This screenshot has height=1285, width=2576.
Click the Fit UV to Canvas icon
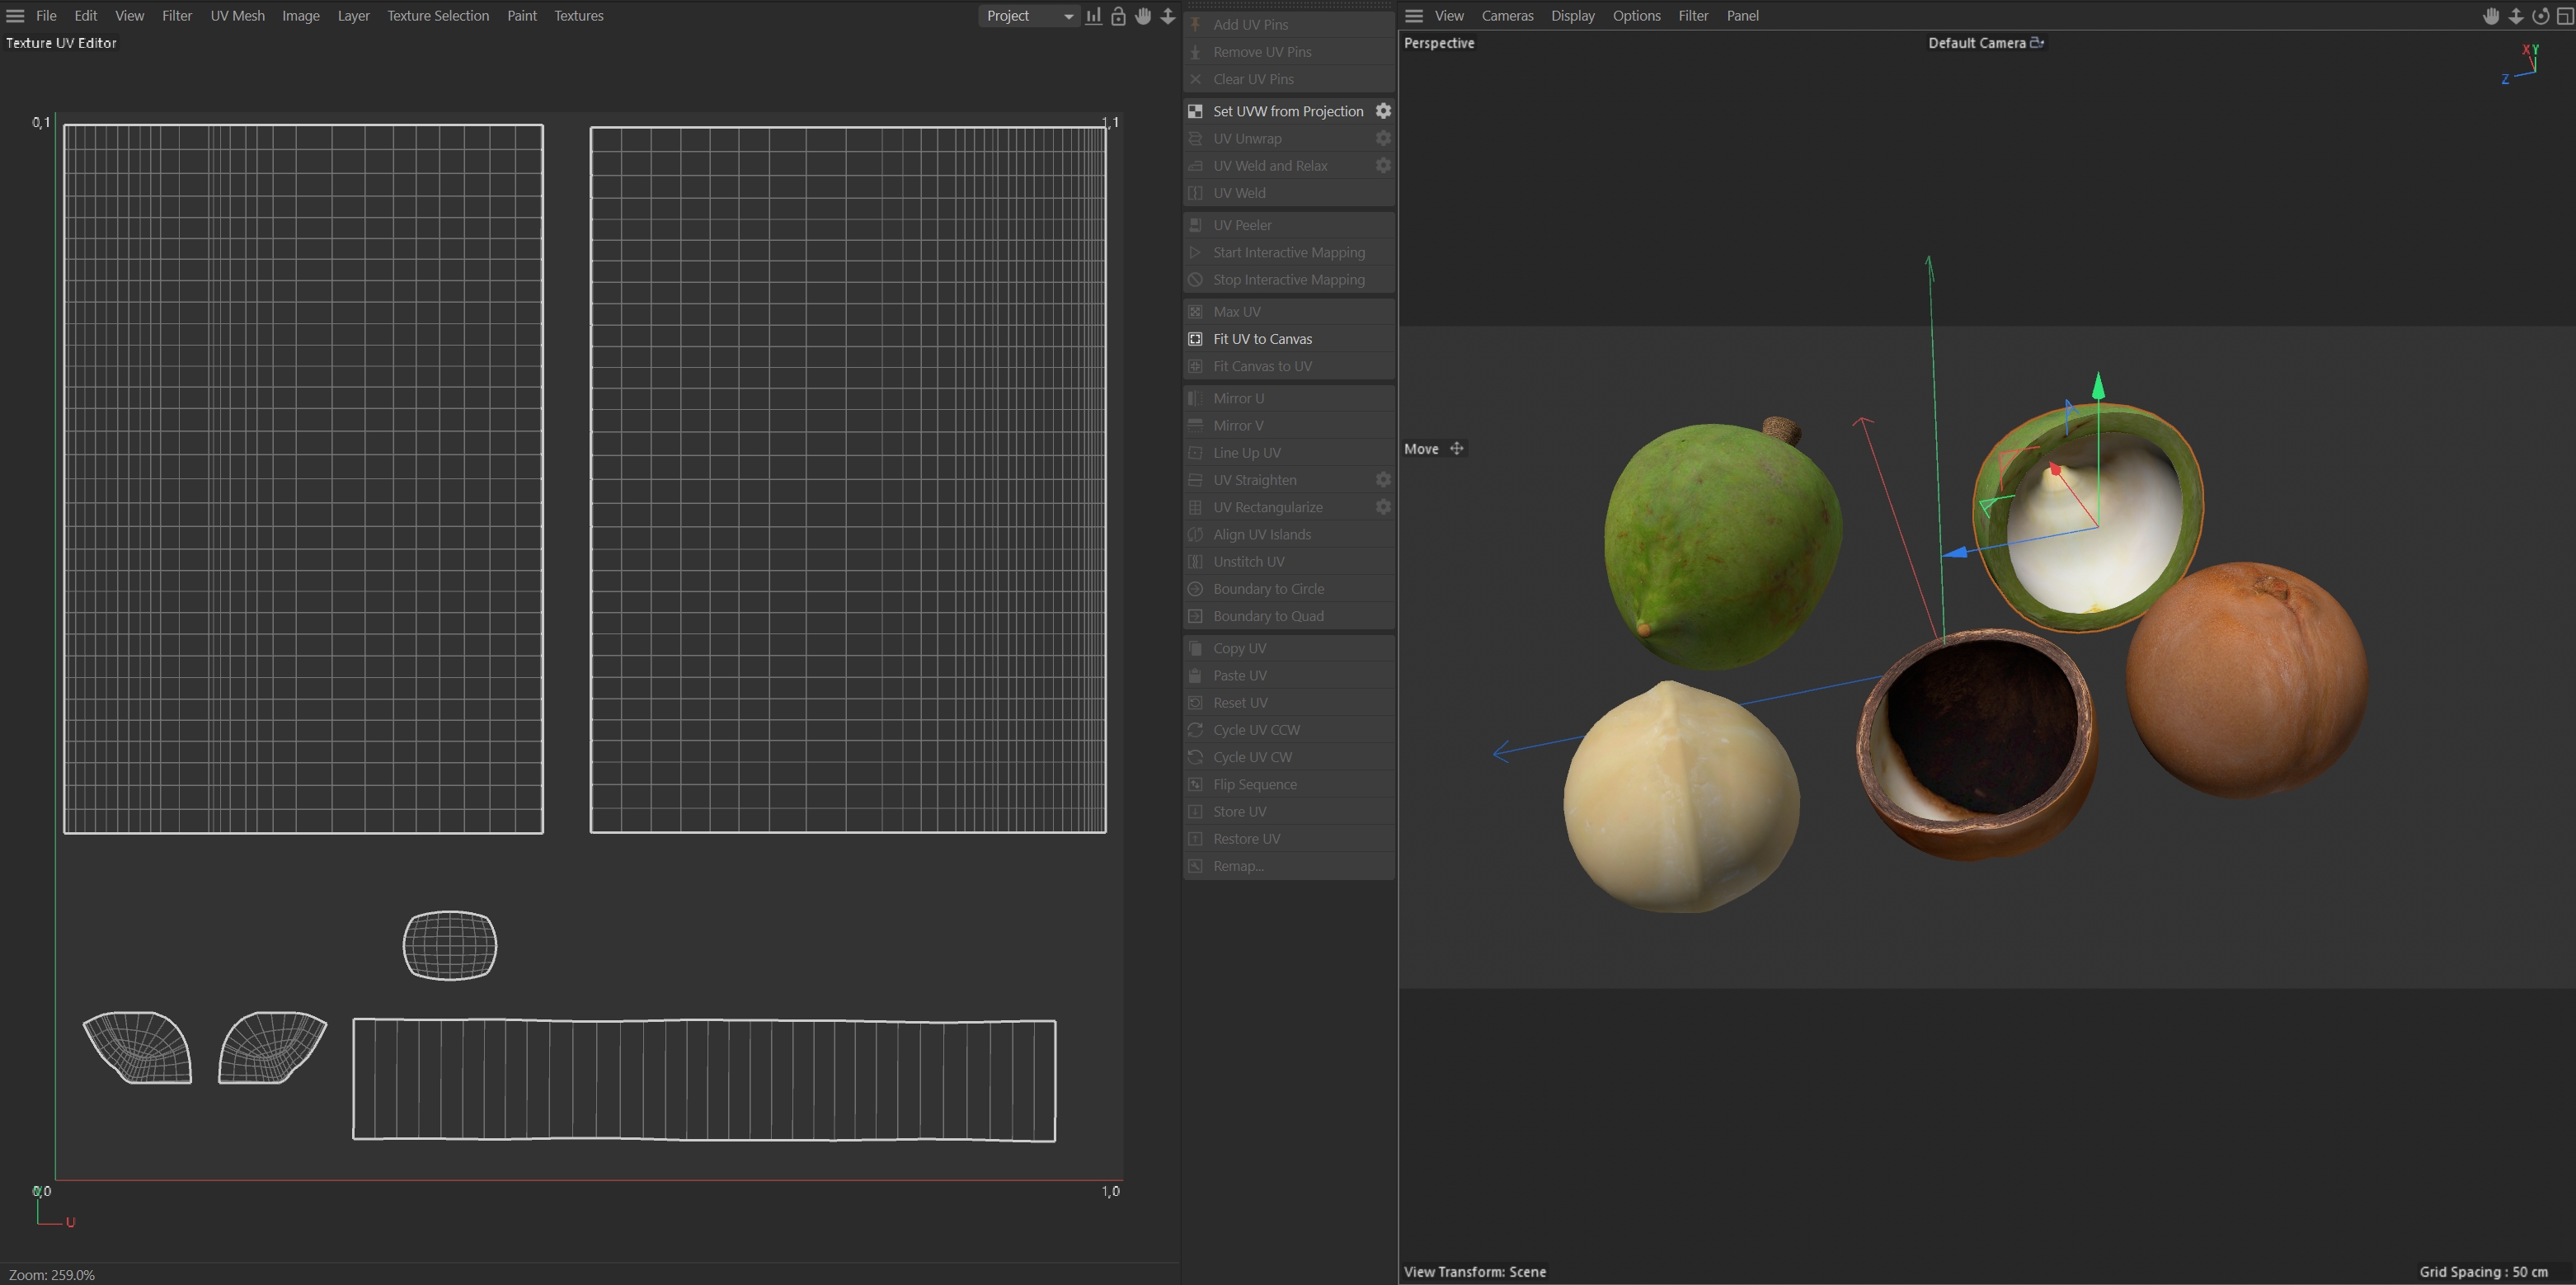[x=1195, y=339]
